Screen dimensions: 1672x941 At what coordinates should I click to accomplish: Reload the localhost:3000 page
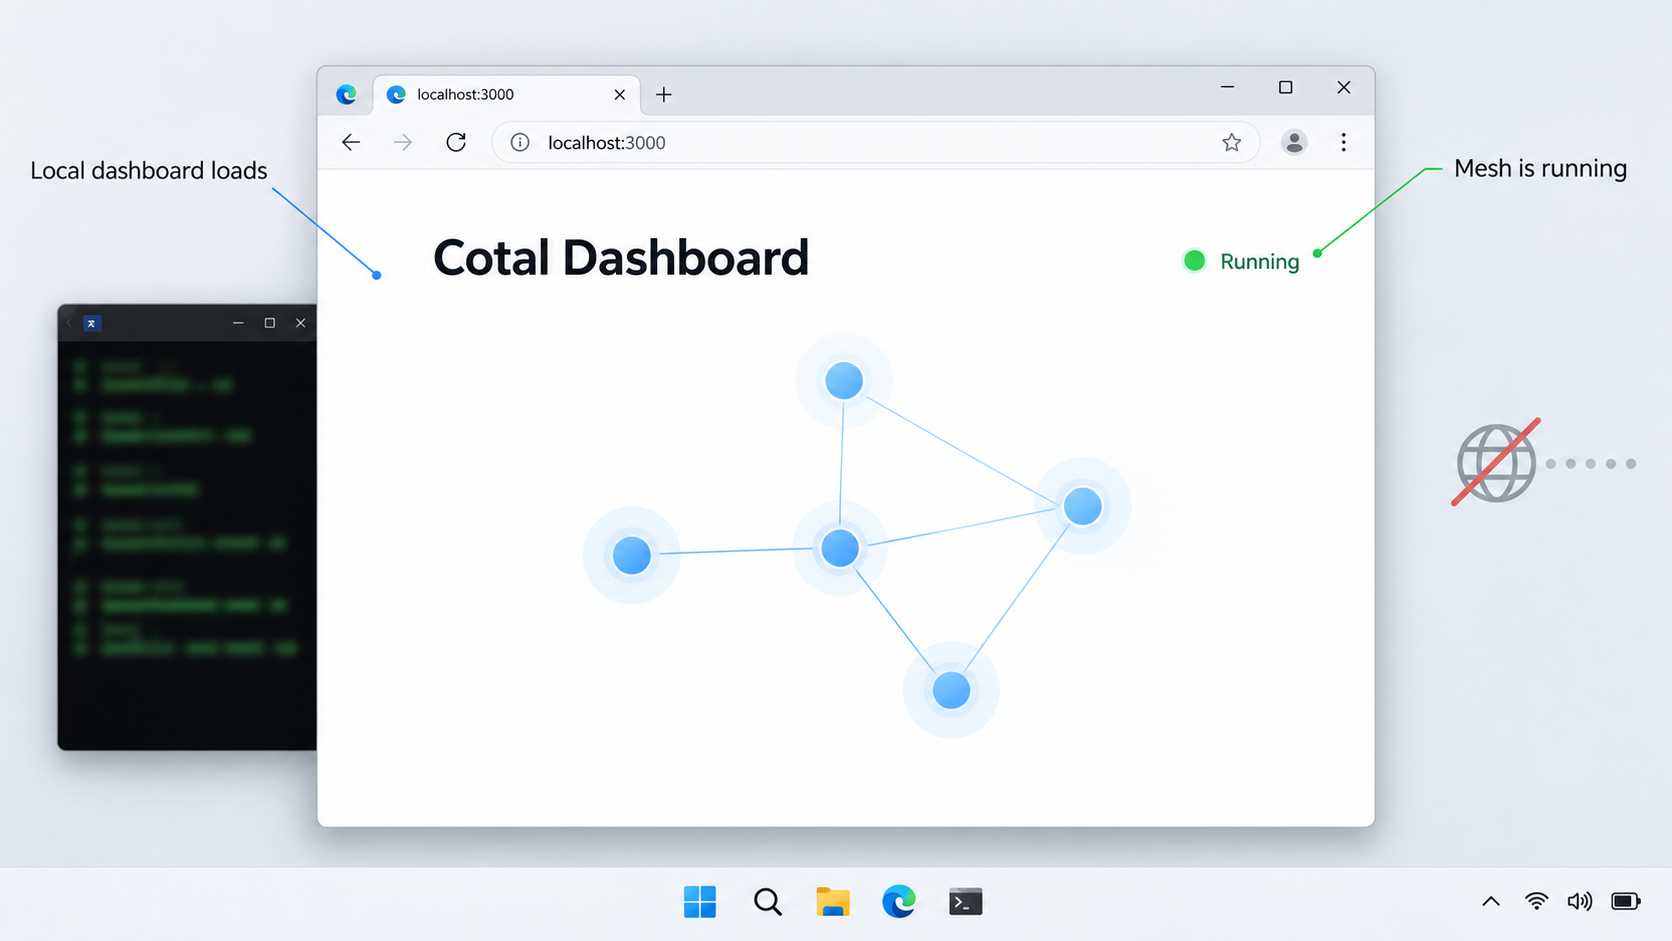pyautogui.click(x=456, y=142)
